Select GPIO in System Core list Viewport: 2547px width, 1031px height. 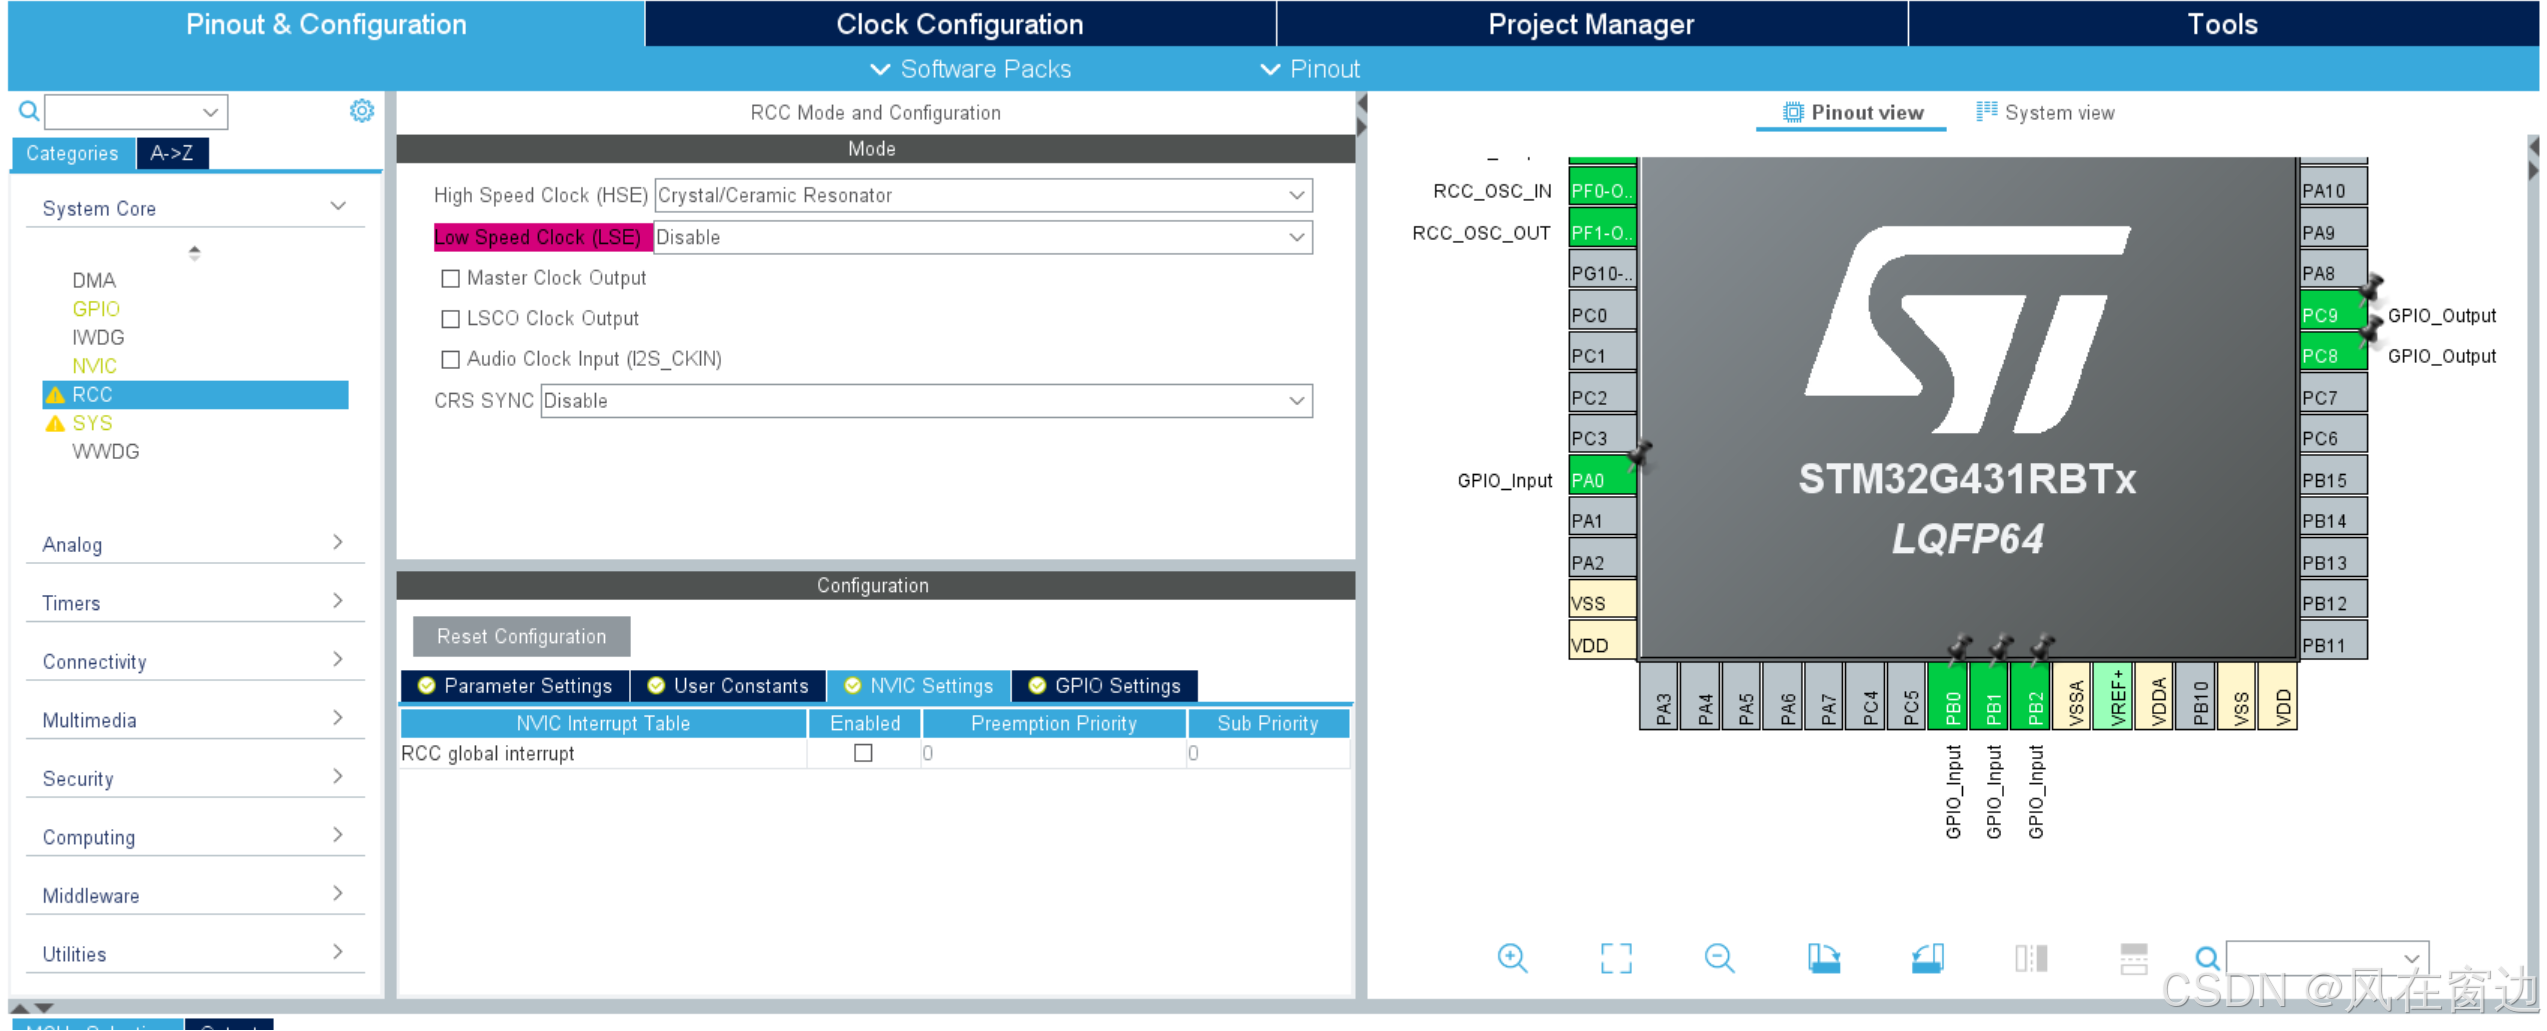(96, 309)
